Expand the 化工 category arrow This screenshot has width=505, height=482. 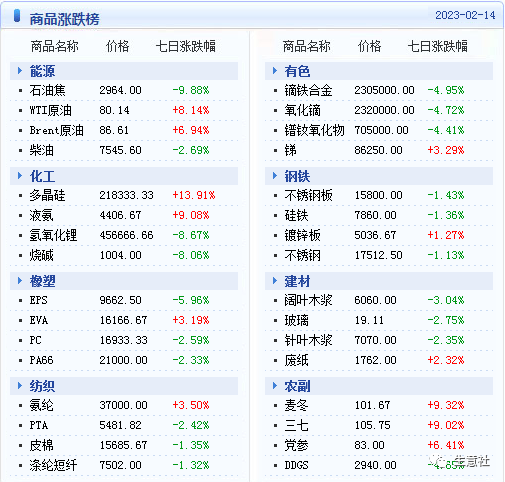pyautogui.click(x=20, y=176)
